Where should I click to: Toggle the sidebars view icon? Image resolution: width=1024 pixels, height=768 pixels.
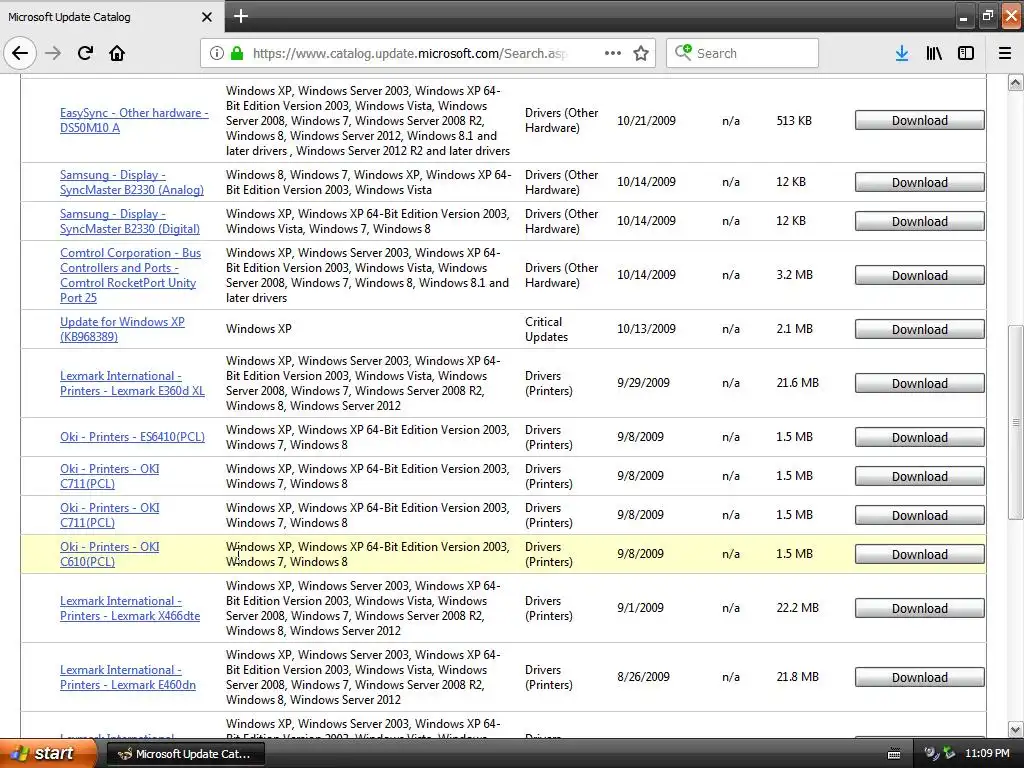966,53
